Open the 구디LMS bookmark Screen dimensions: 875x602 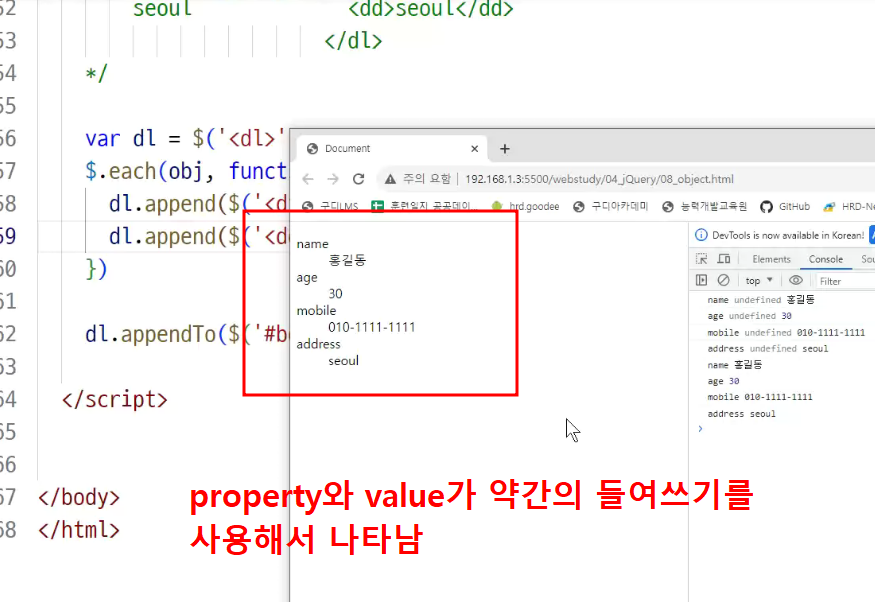[x=330, y=206]
